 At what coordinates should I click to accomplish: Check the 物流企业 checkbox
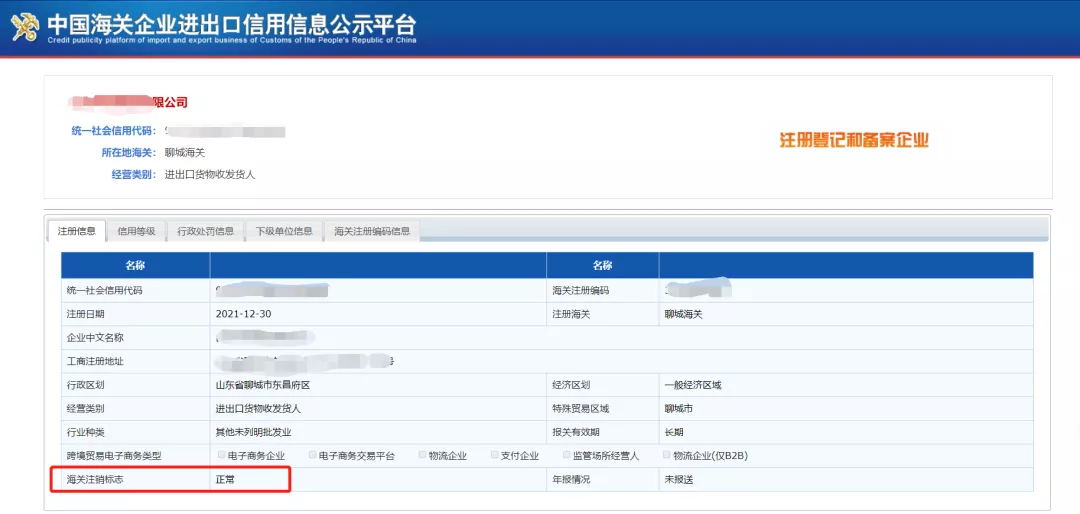click(422, 455)
